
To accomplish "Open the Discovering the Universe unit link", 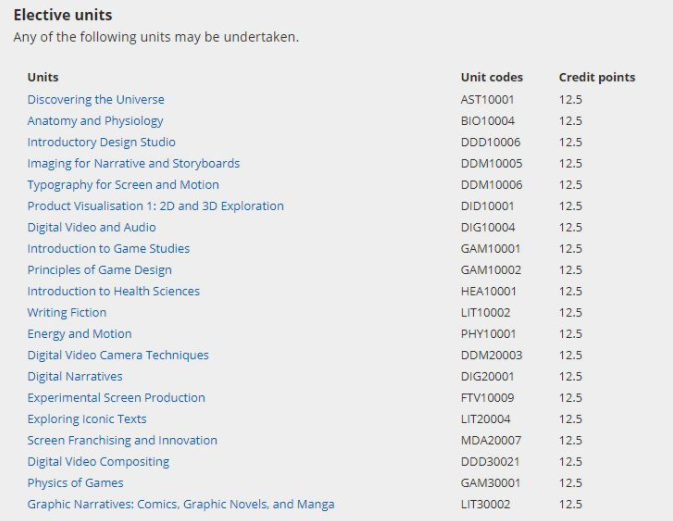I will (96, 100).
